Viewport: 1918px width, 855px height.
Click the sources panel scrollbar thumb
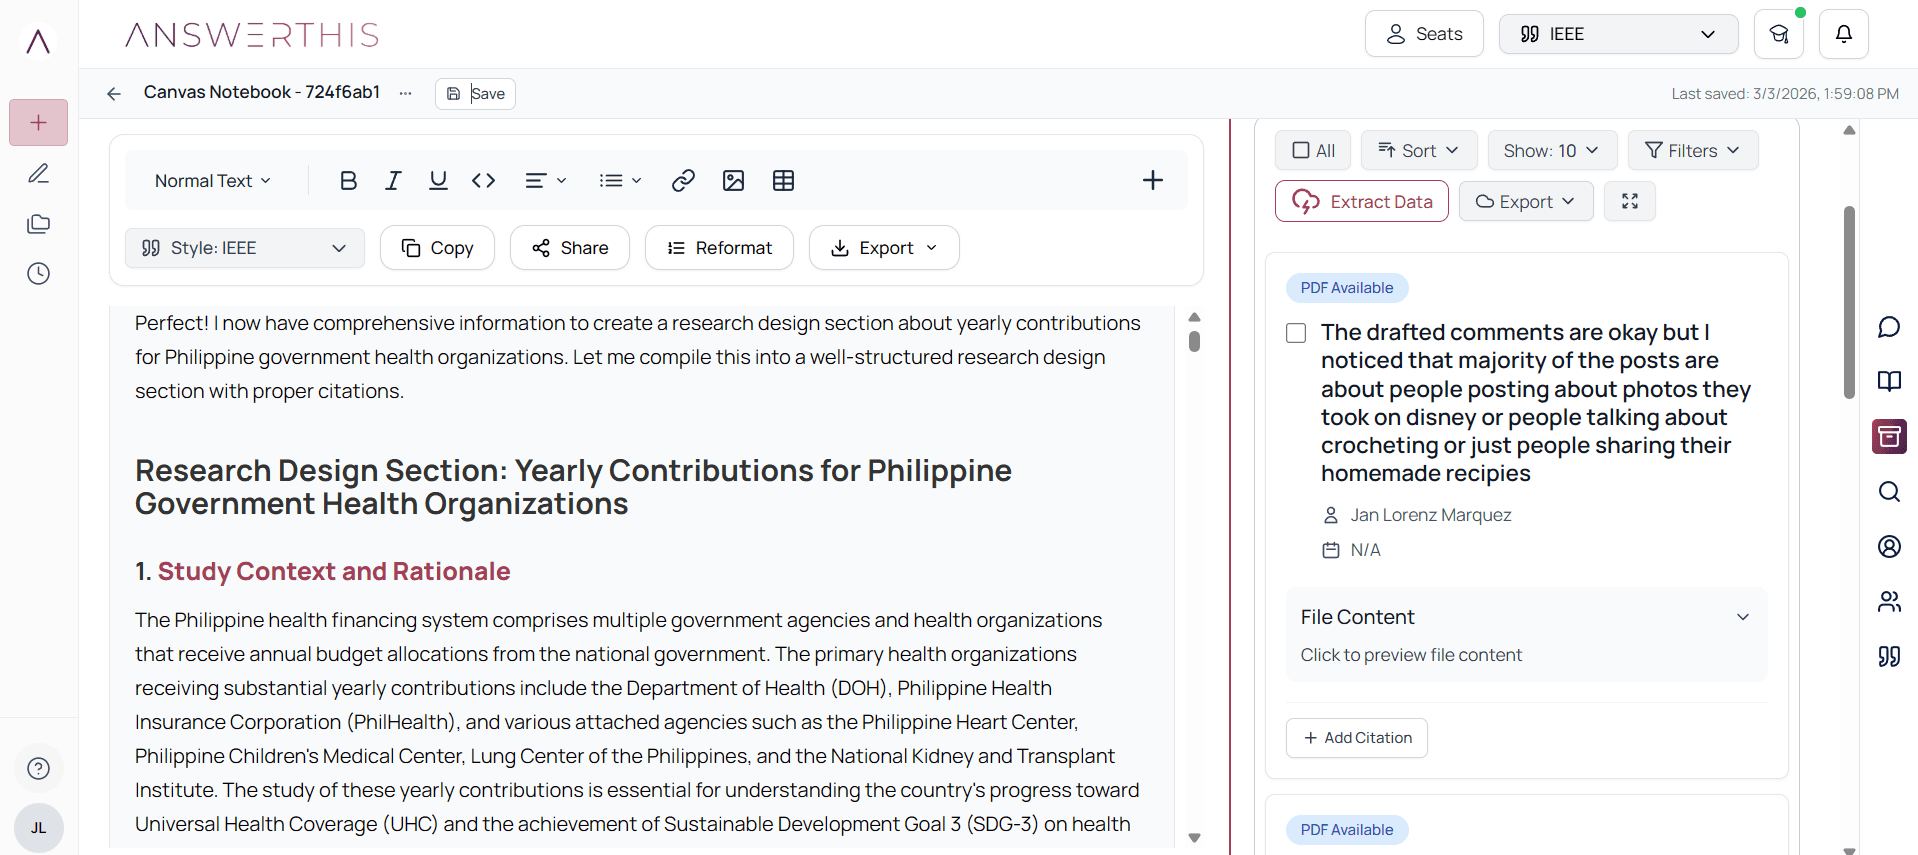(1850, 302)
